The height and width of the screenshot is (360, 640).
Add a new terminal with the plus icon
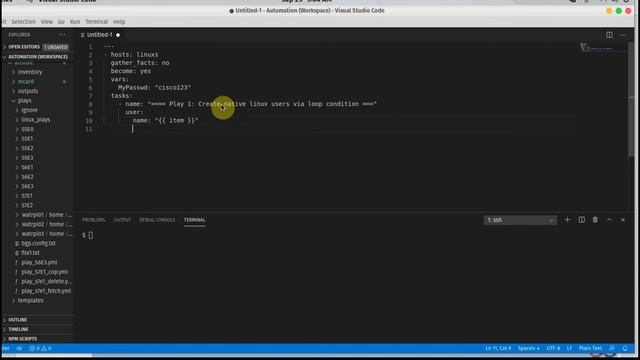point(567,220)
